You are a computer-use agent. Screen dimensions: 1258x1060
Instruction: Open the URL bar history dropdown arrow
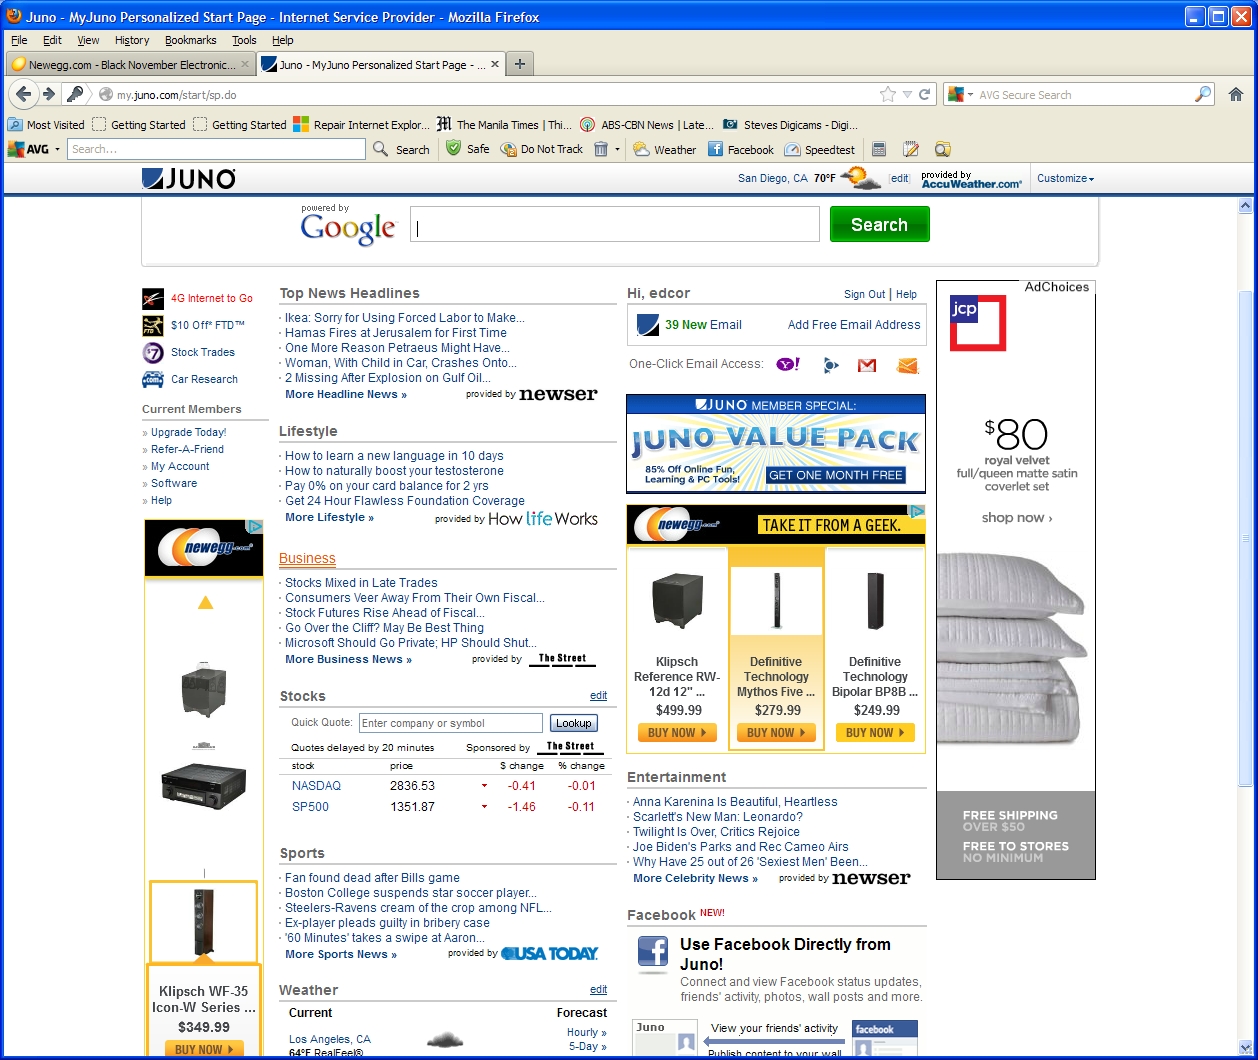907,94
